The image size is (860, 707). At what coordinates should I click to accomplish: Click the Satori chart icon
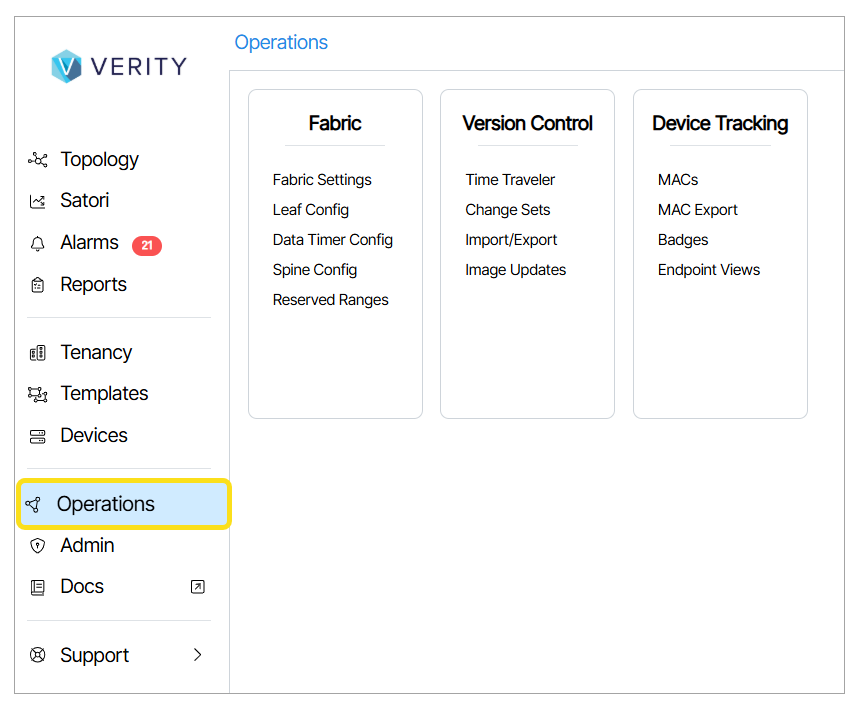[38, 201]
